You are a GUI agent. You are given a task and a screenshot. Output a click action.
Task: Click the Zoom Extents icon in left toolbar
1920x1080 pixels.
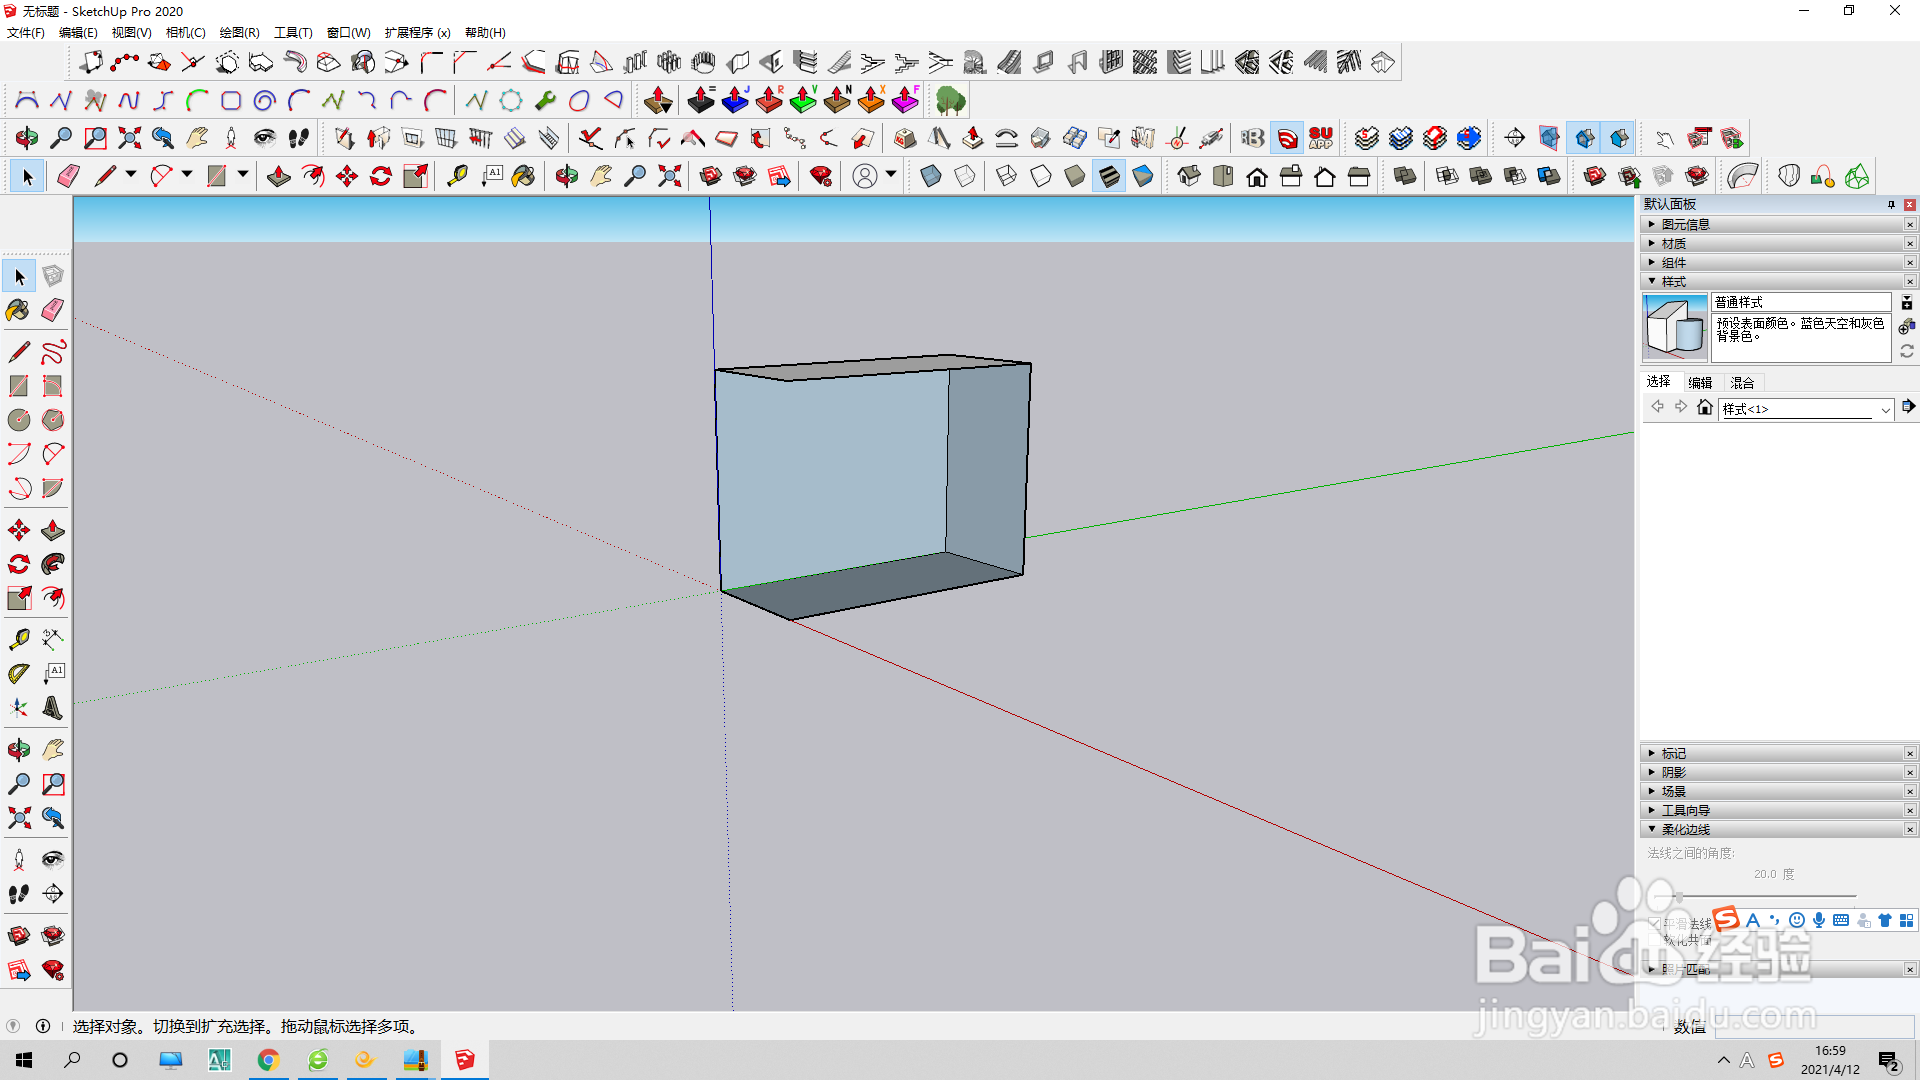click(x=18, y=818)
